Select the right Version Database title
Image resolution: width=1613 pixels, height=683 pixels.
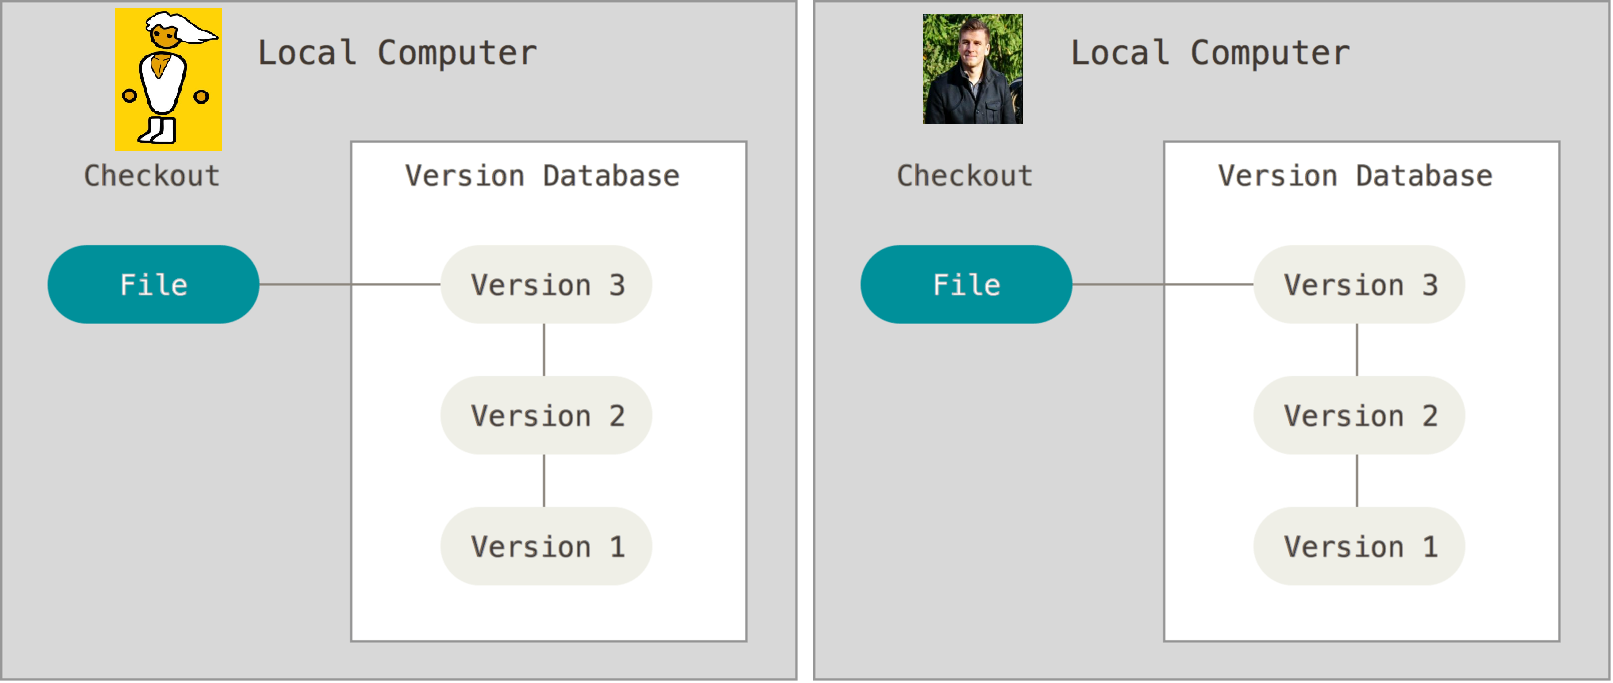click(x=1355, y=176)
